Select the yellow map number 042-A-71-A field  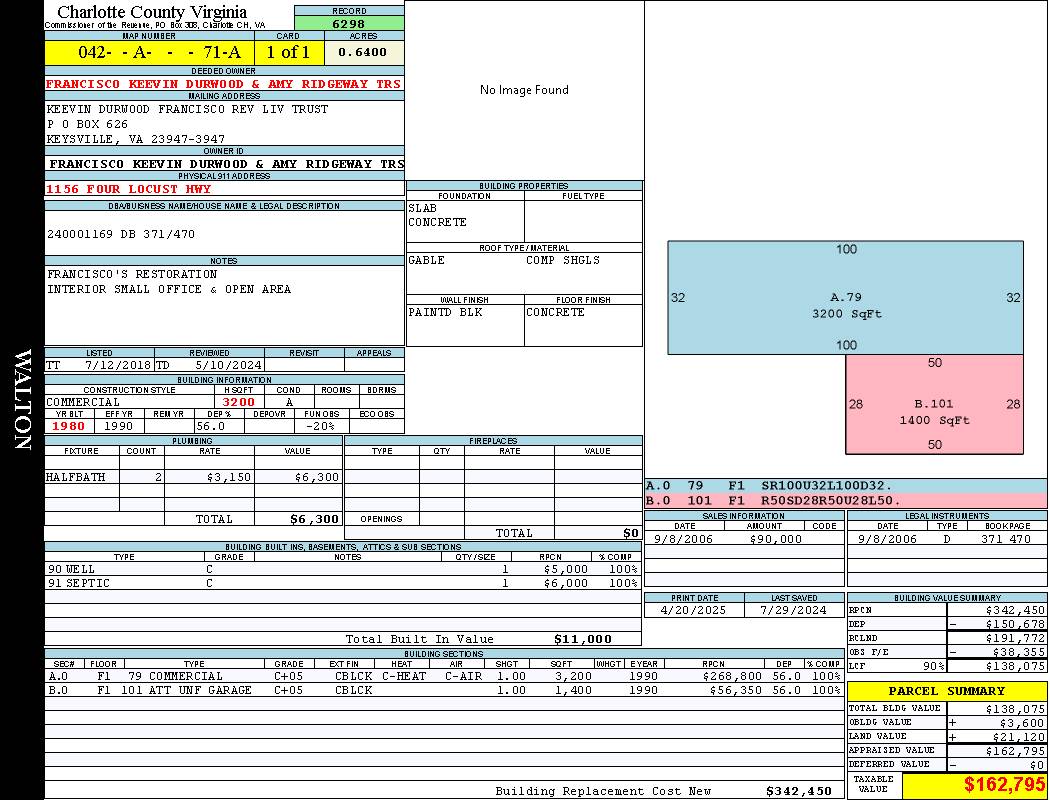149,52
